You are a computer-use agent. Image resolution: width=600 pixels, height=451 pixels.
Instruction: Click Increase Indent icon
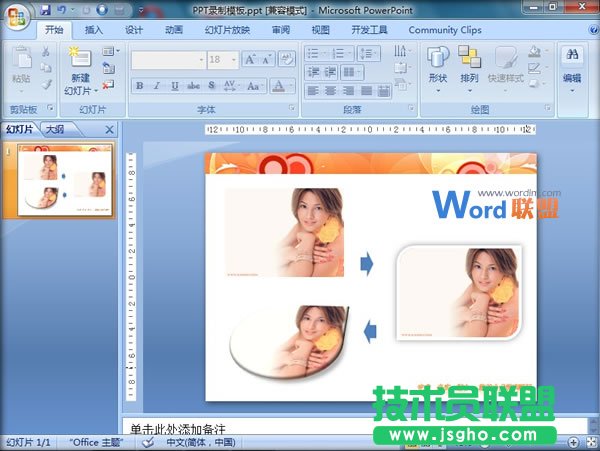pyautogui.click(x=330, y=72)
